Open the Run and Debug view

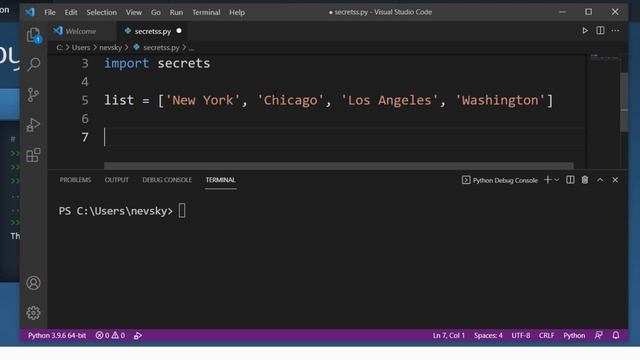click(33, 125)
